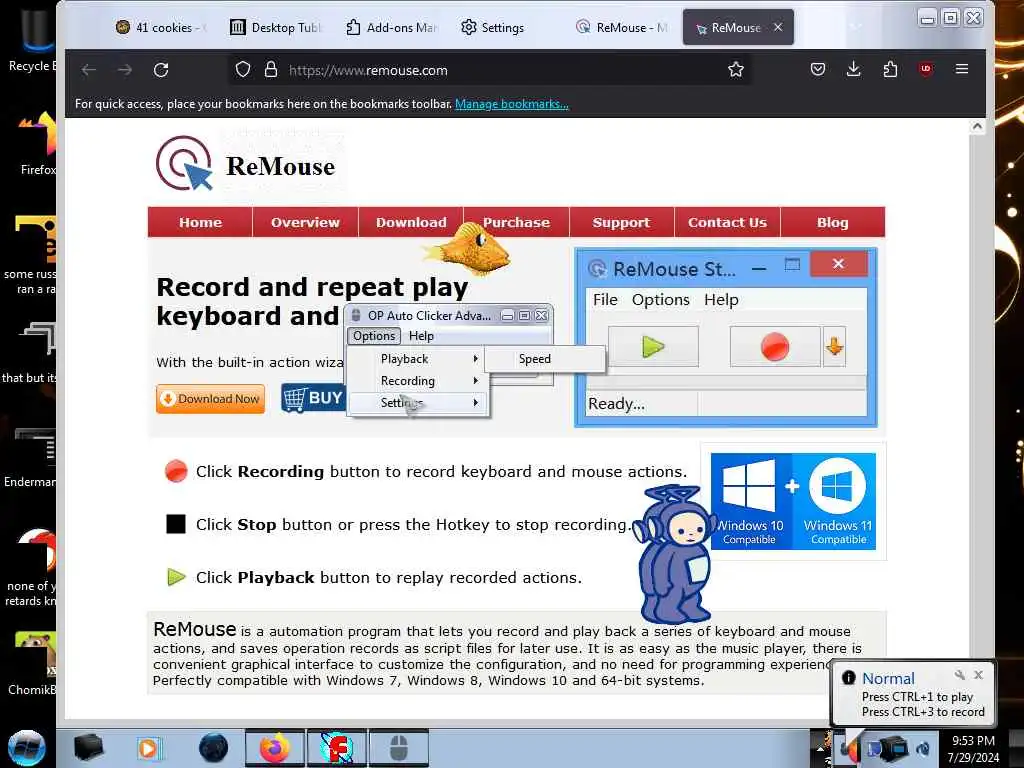
Task: Close the Normal notification balloon
Action: click(978, 675)
